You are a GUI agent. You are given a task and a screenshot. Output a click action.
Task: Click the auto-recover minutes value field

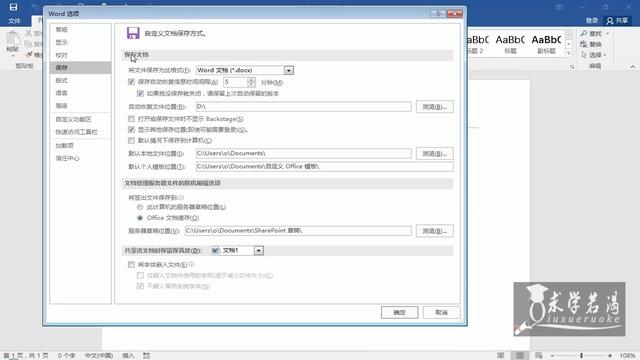(x=236, y=82)
